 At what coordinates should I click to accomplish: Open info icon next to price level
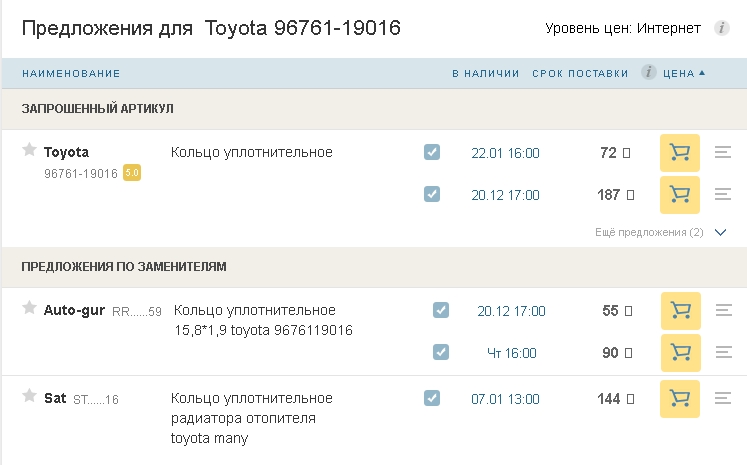point(721,28)
